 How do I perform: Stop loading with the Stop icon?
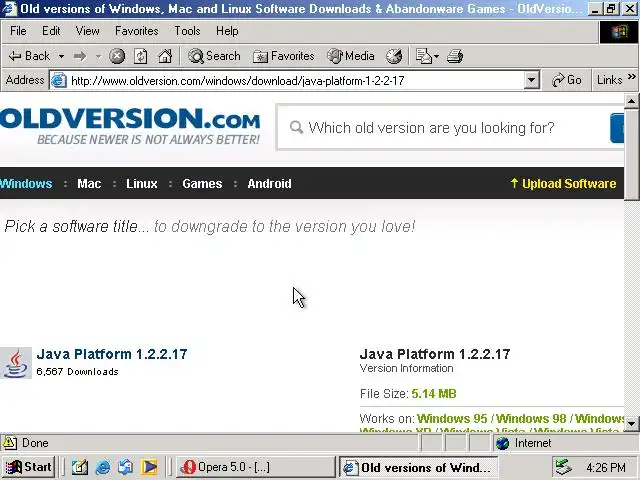coord(117,56)
